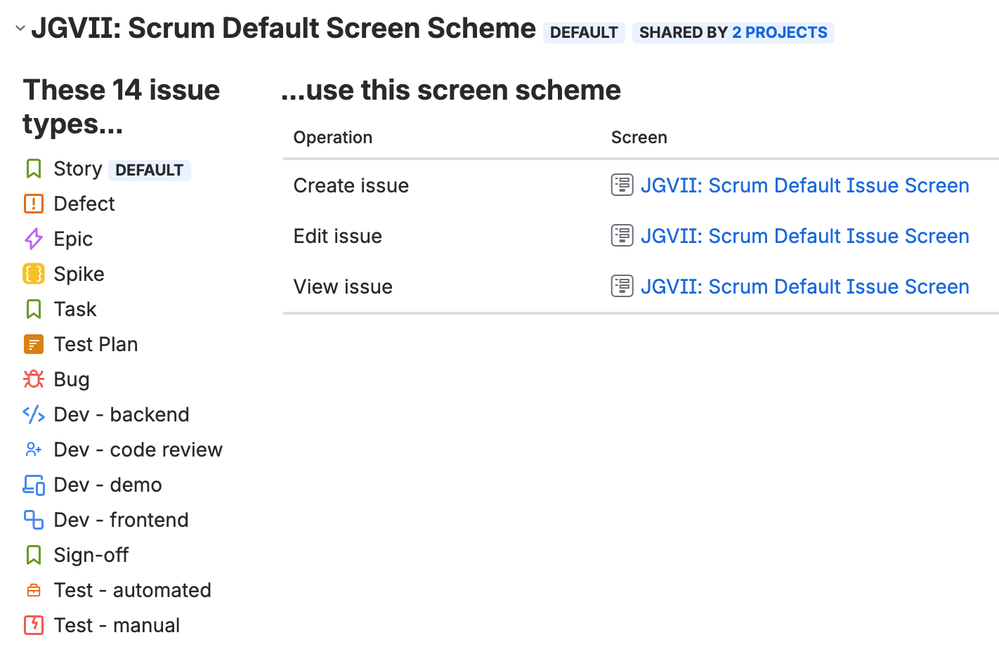Click the scheme title heading text
The width and height of the screenshot is (999, 656).
click(x=284, y=28)
